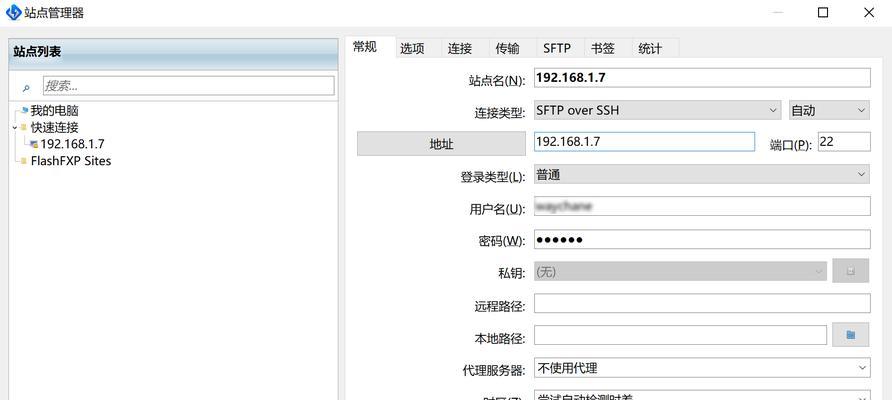The image size is (892, 400).
Task: Click the 192.168.1.7 site icon in the tree
Action: [x=34, y=144]
